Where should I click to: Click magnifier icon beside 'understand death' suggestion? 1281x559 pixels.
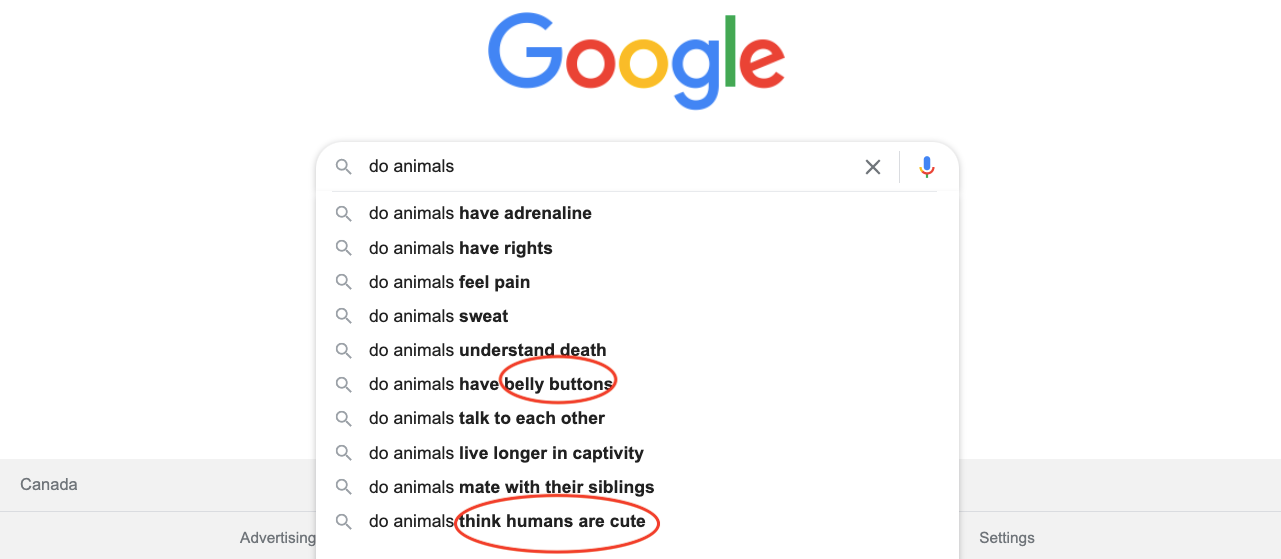pos(343,350)
